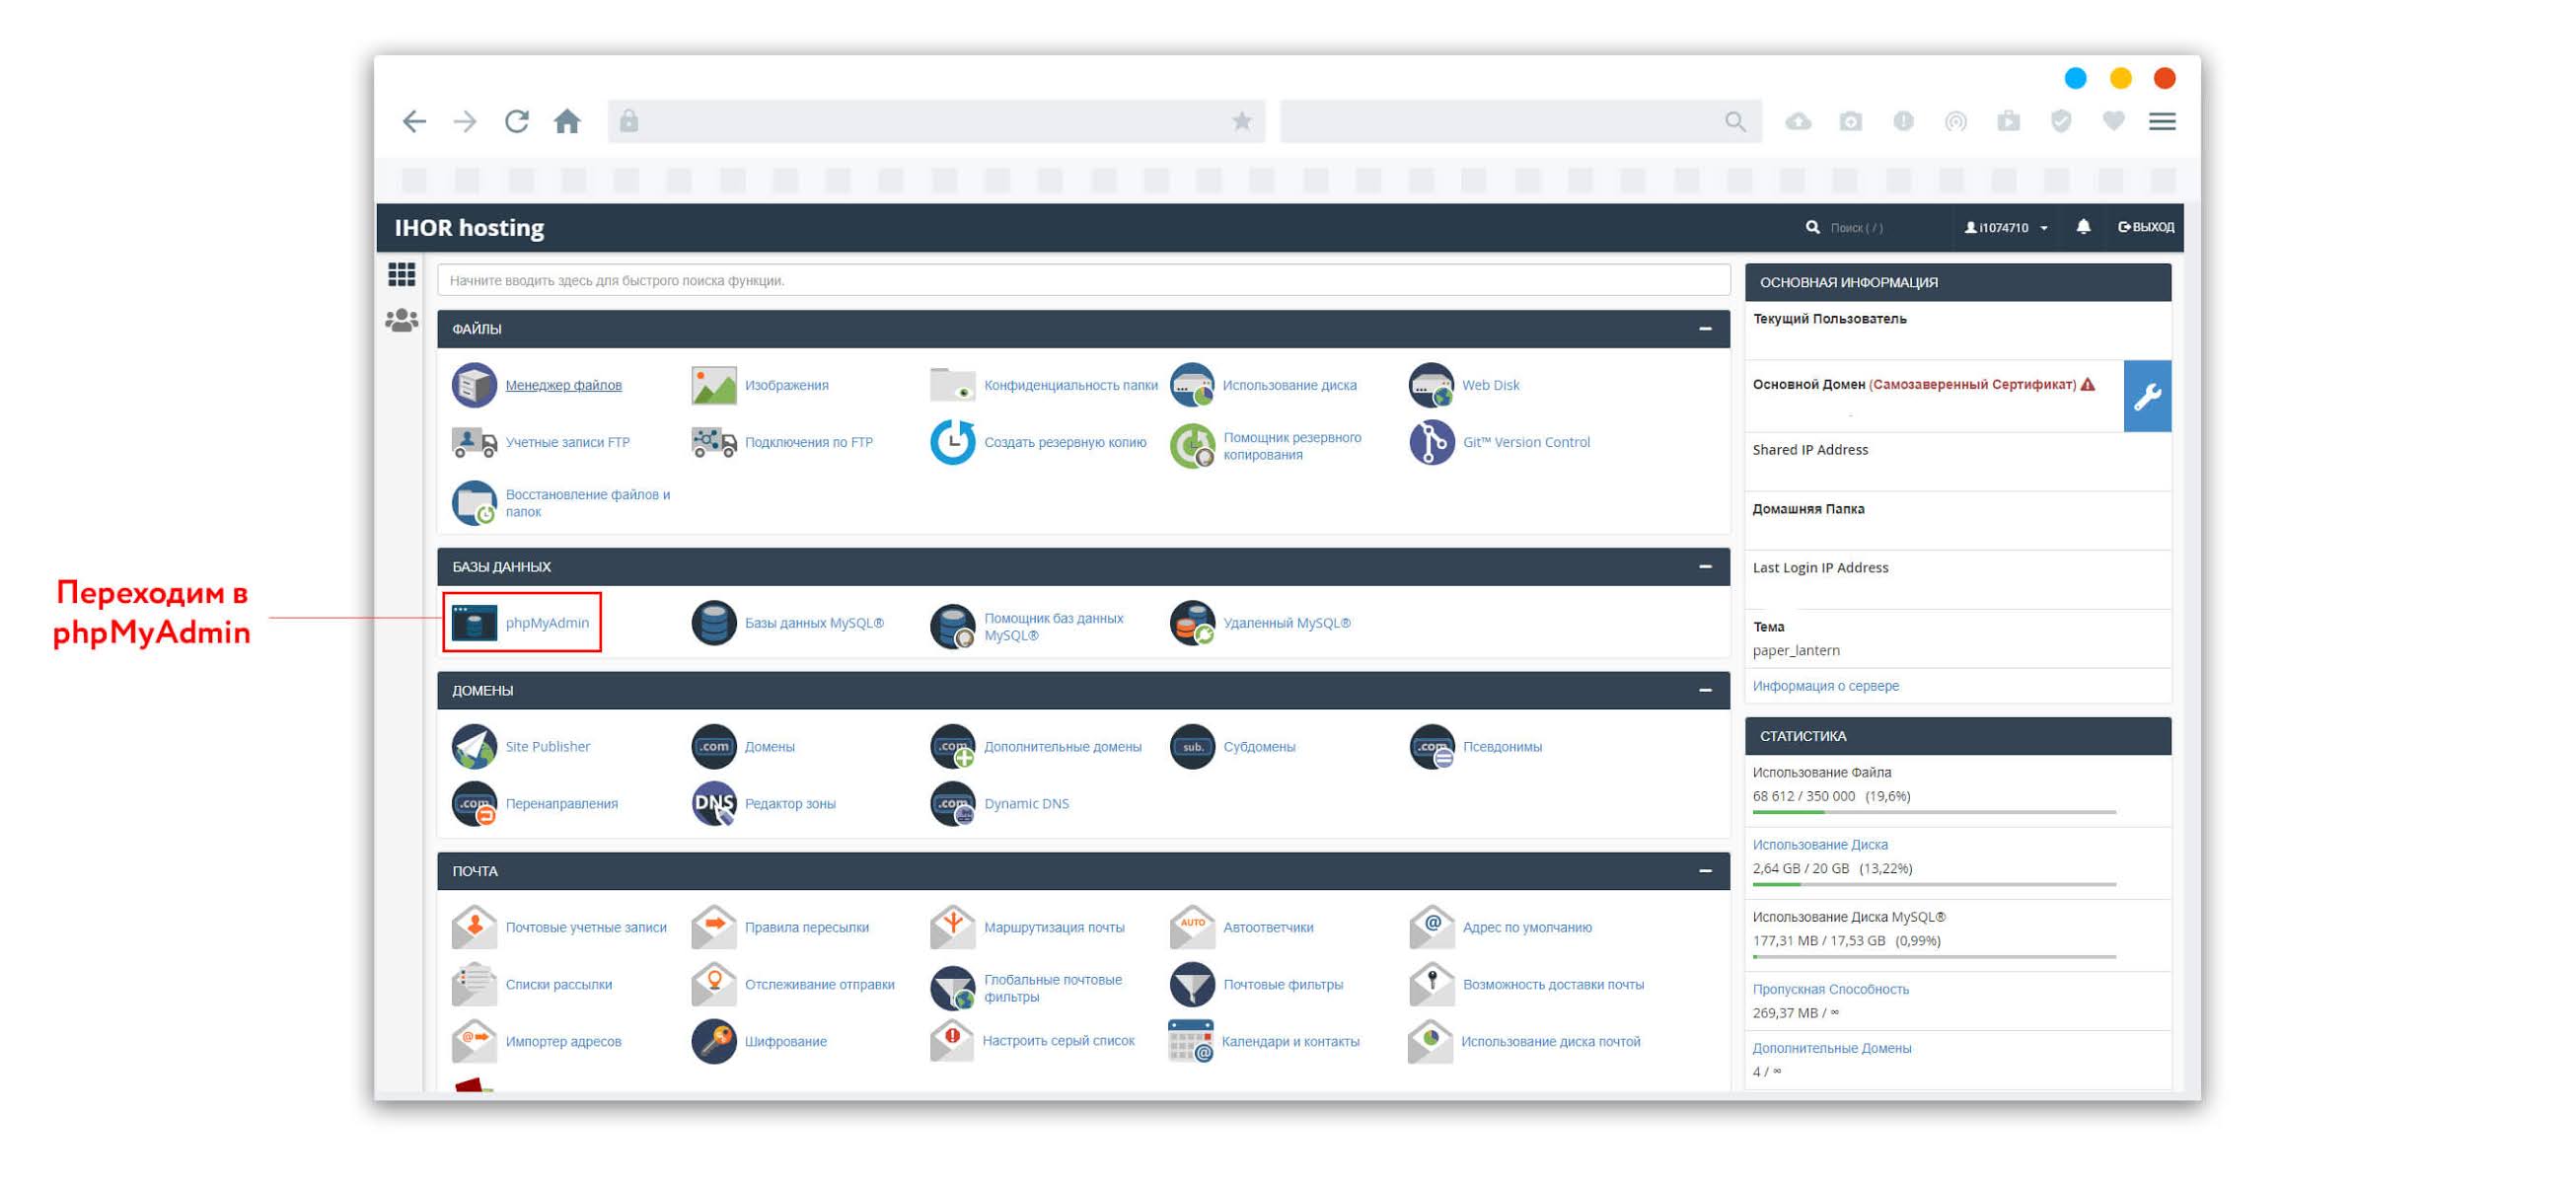The width and height of the screenshot is (2576, 1188).
Task: Click the Настроить серый список link
Action: tap(1058, 1041)
